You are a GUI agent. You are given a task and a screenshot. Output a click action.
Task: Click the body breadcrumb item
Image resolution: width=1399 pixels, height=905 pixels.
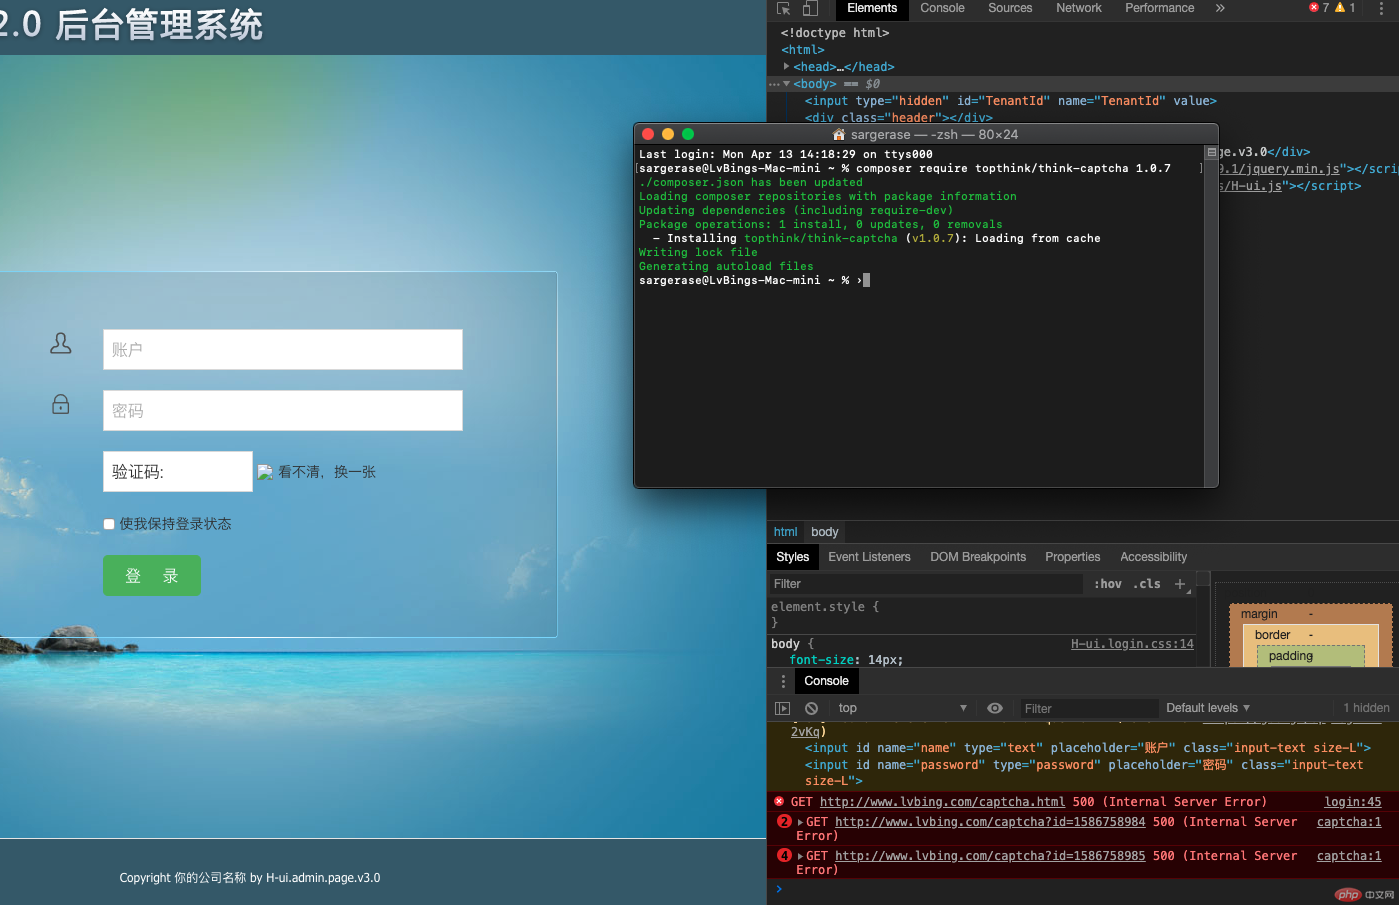point(824,532)
